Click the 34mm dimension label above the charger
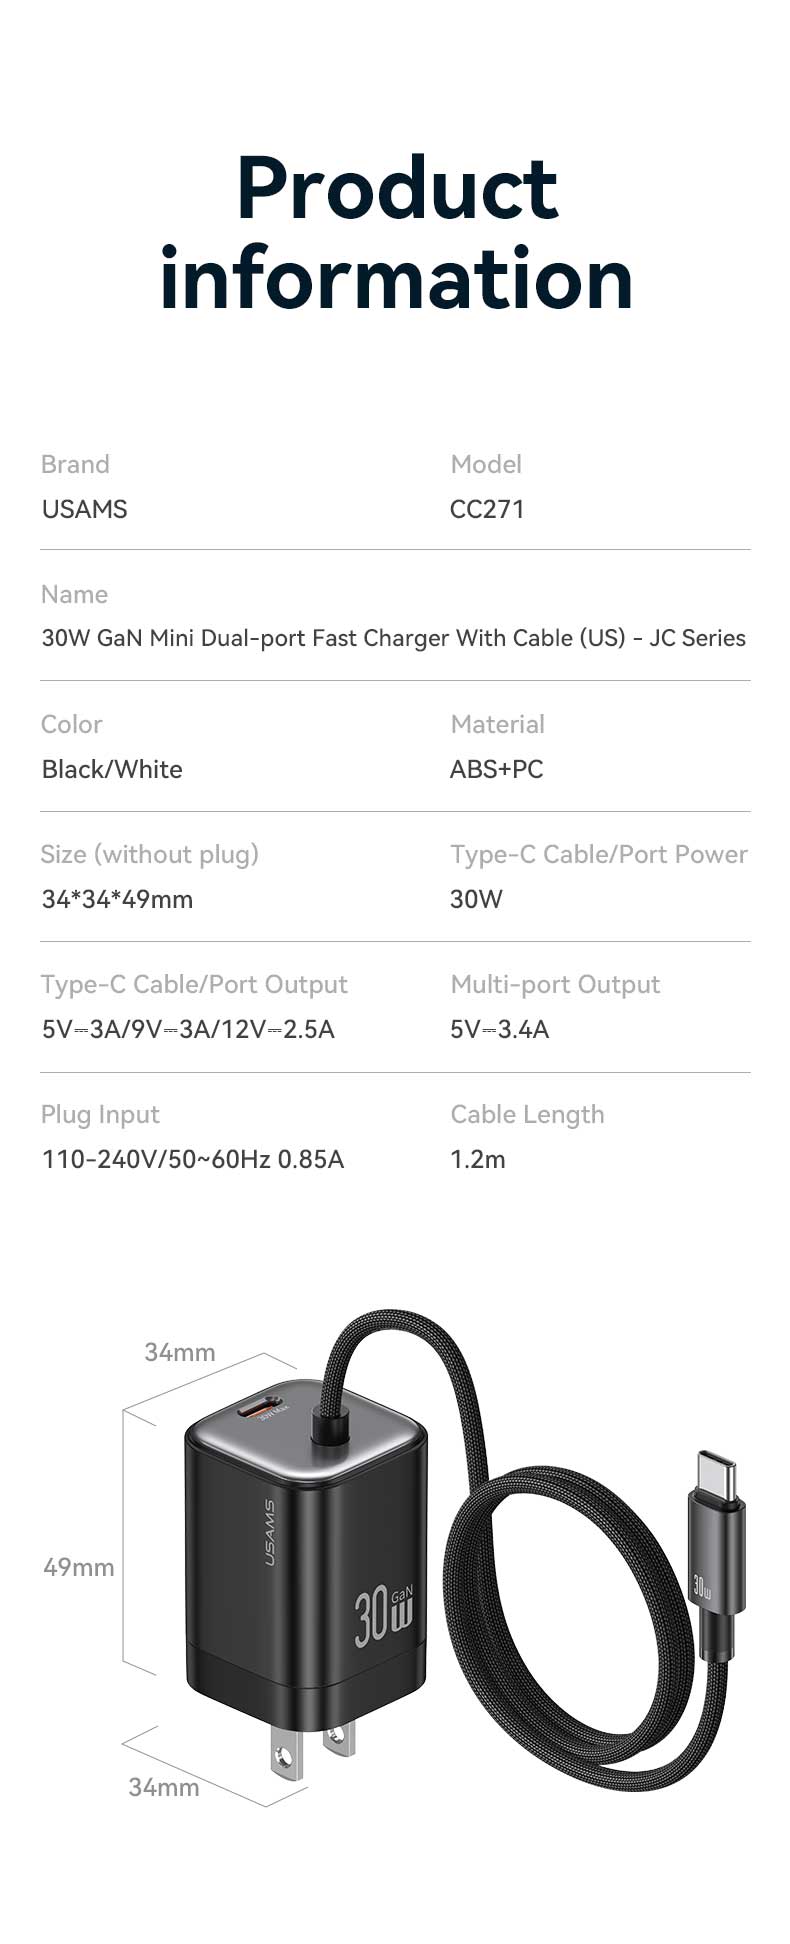The height and width of the screenshot is (1944, 790). (x=180, y=1352)
